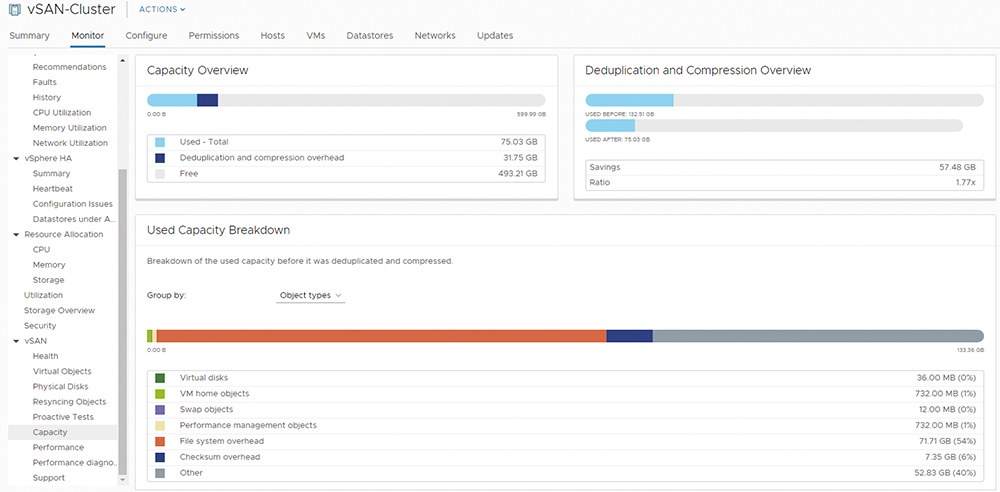The width and height of the screenshot is (1000, 492).
Task: Select Faults in the sidebar
Action: coord(45,82)
